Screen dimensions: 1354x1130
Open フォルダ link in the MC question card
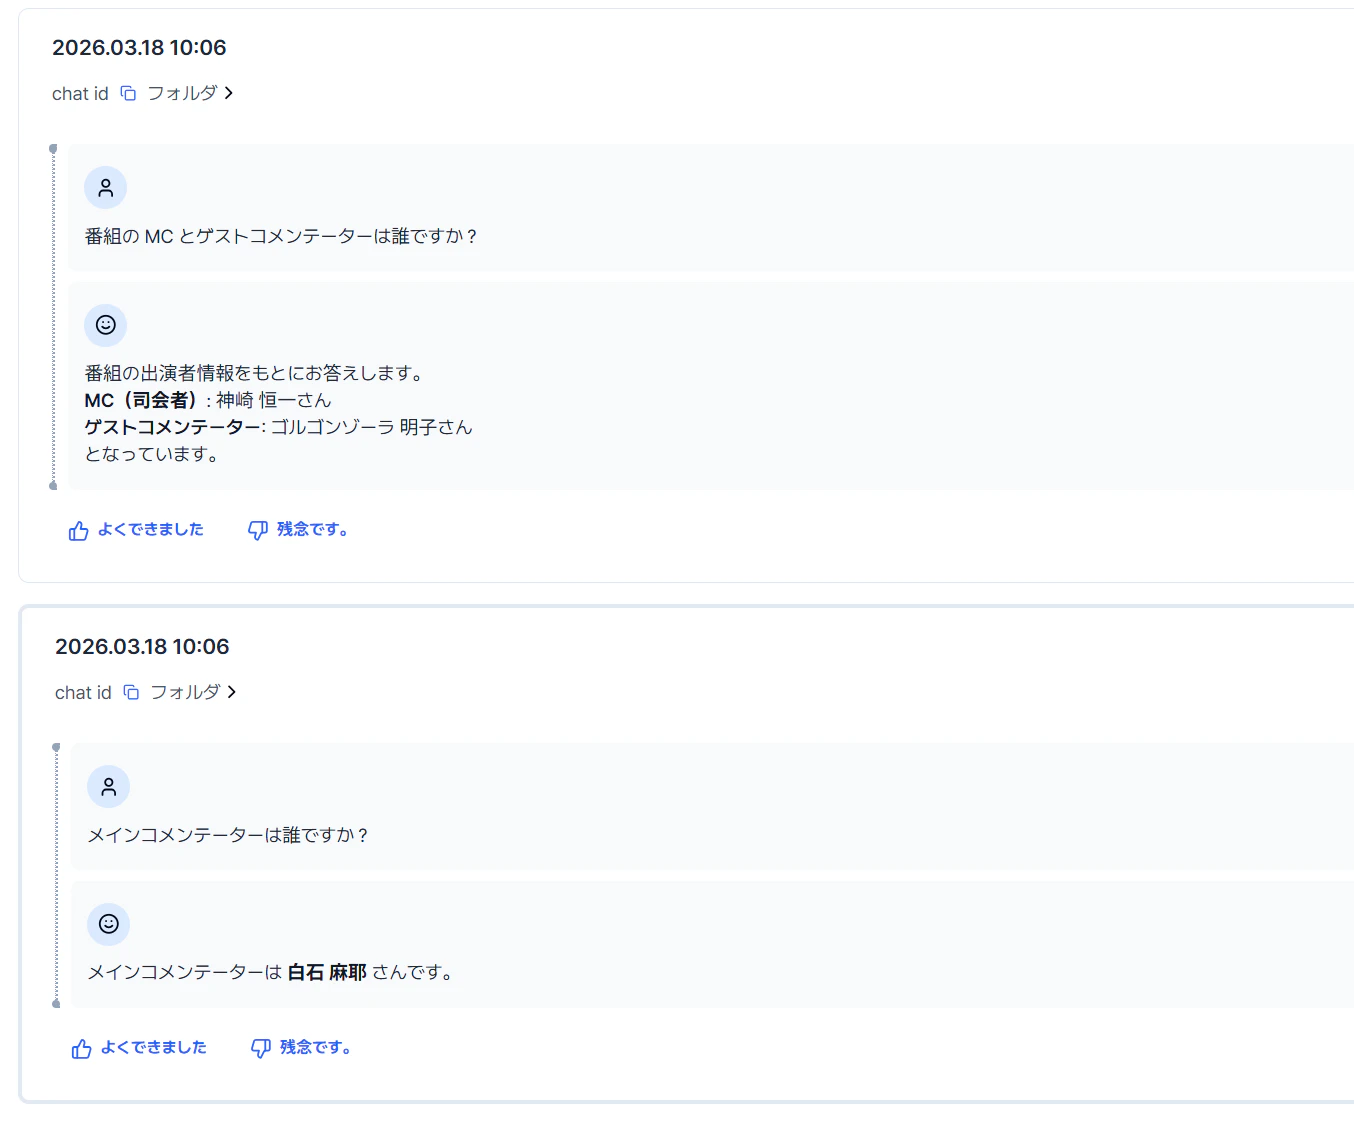(182, 93)
